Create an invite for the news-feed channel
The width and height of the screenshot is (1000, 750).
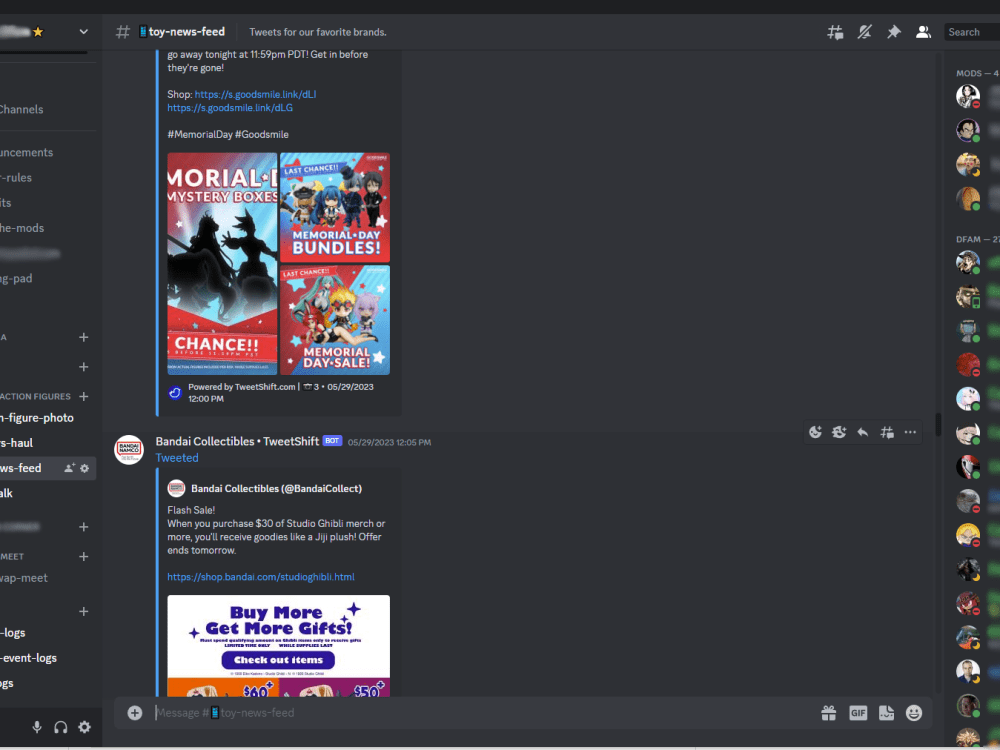(x=70, y=467)
